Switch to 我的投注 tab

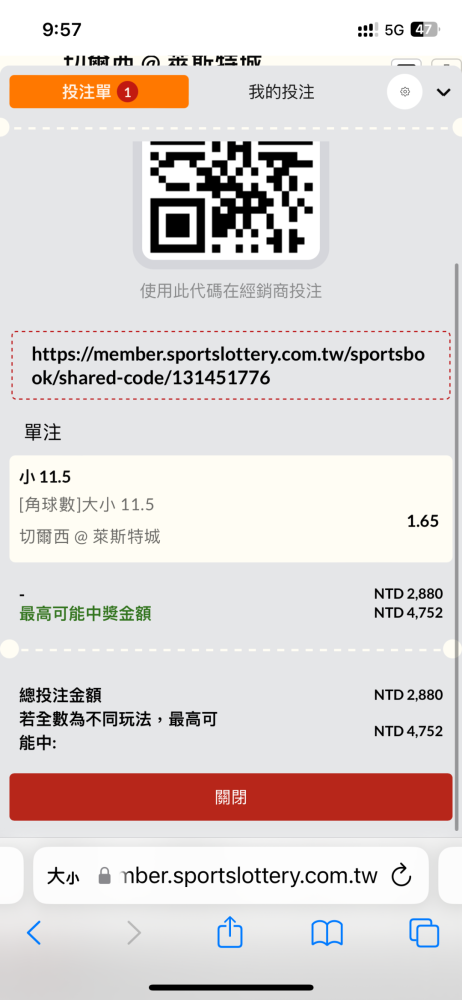[x=281, y=92]
